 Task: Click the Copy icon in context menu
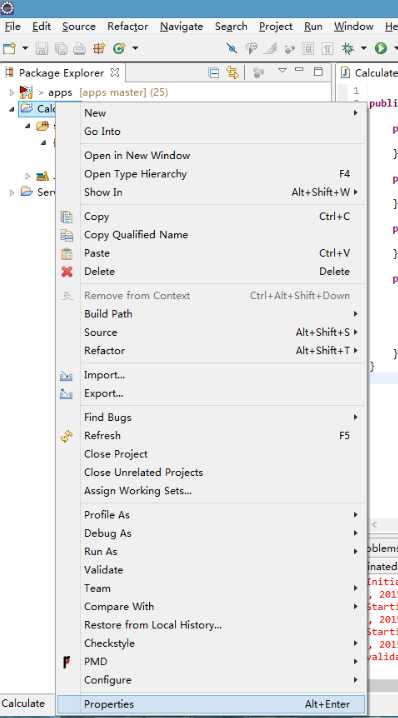(67, 217)
